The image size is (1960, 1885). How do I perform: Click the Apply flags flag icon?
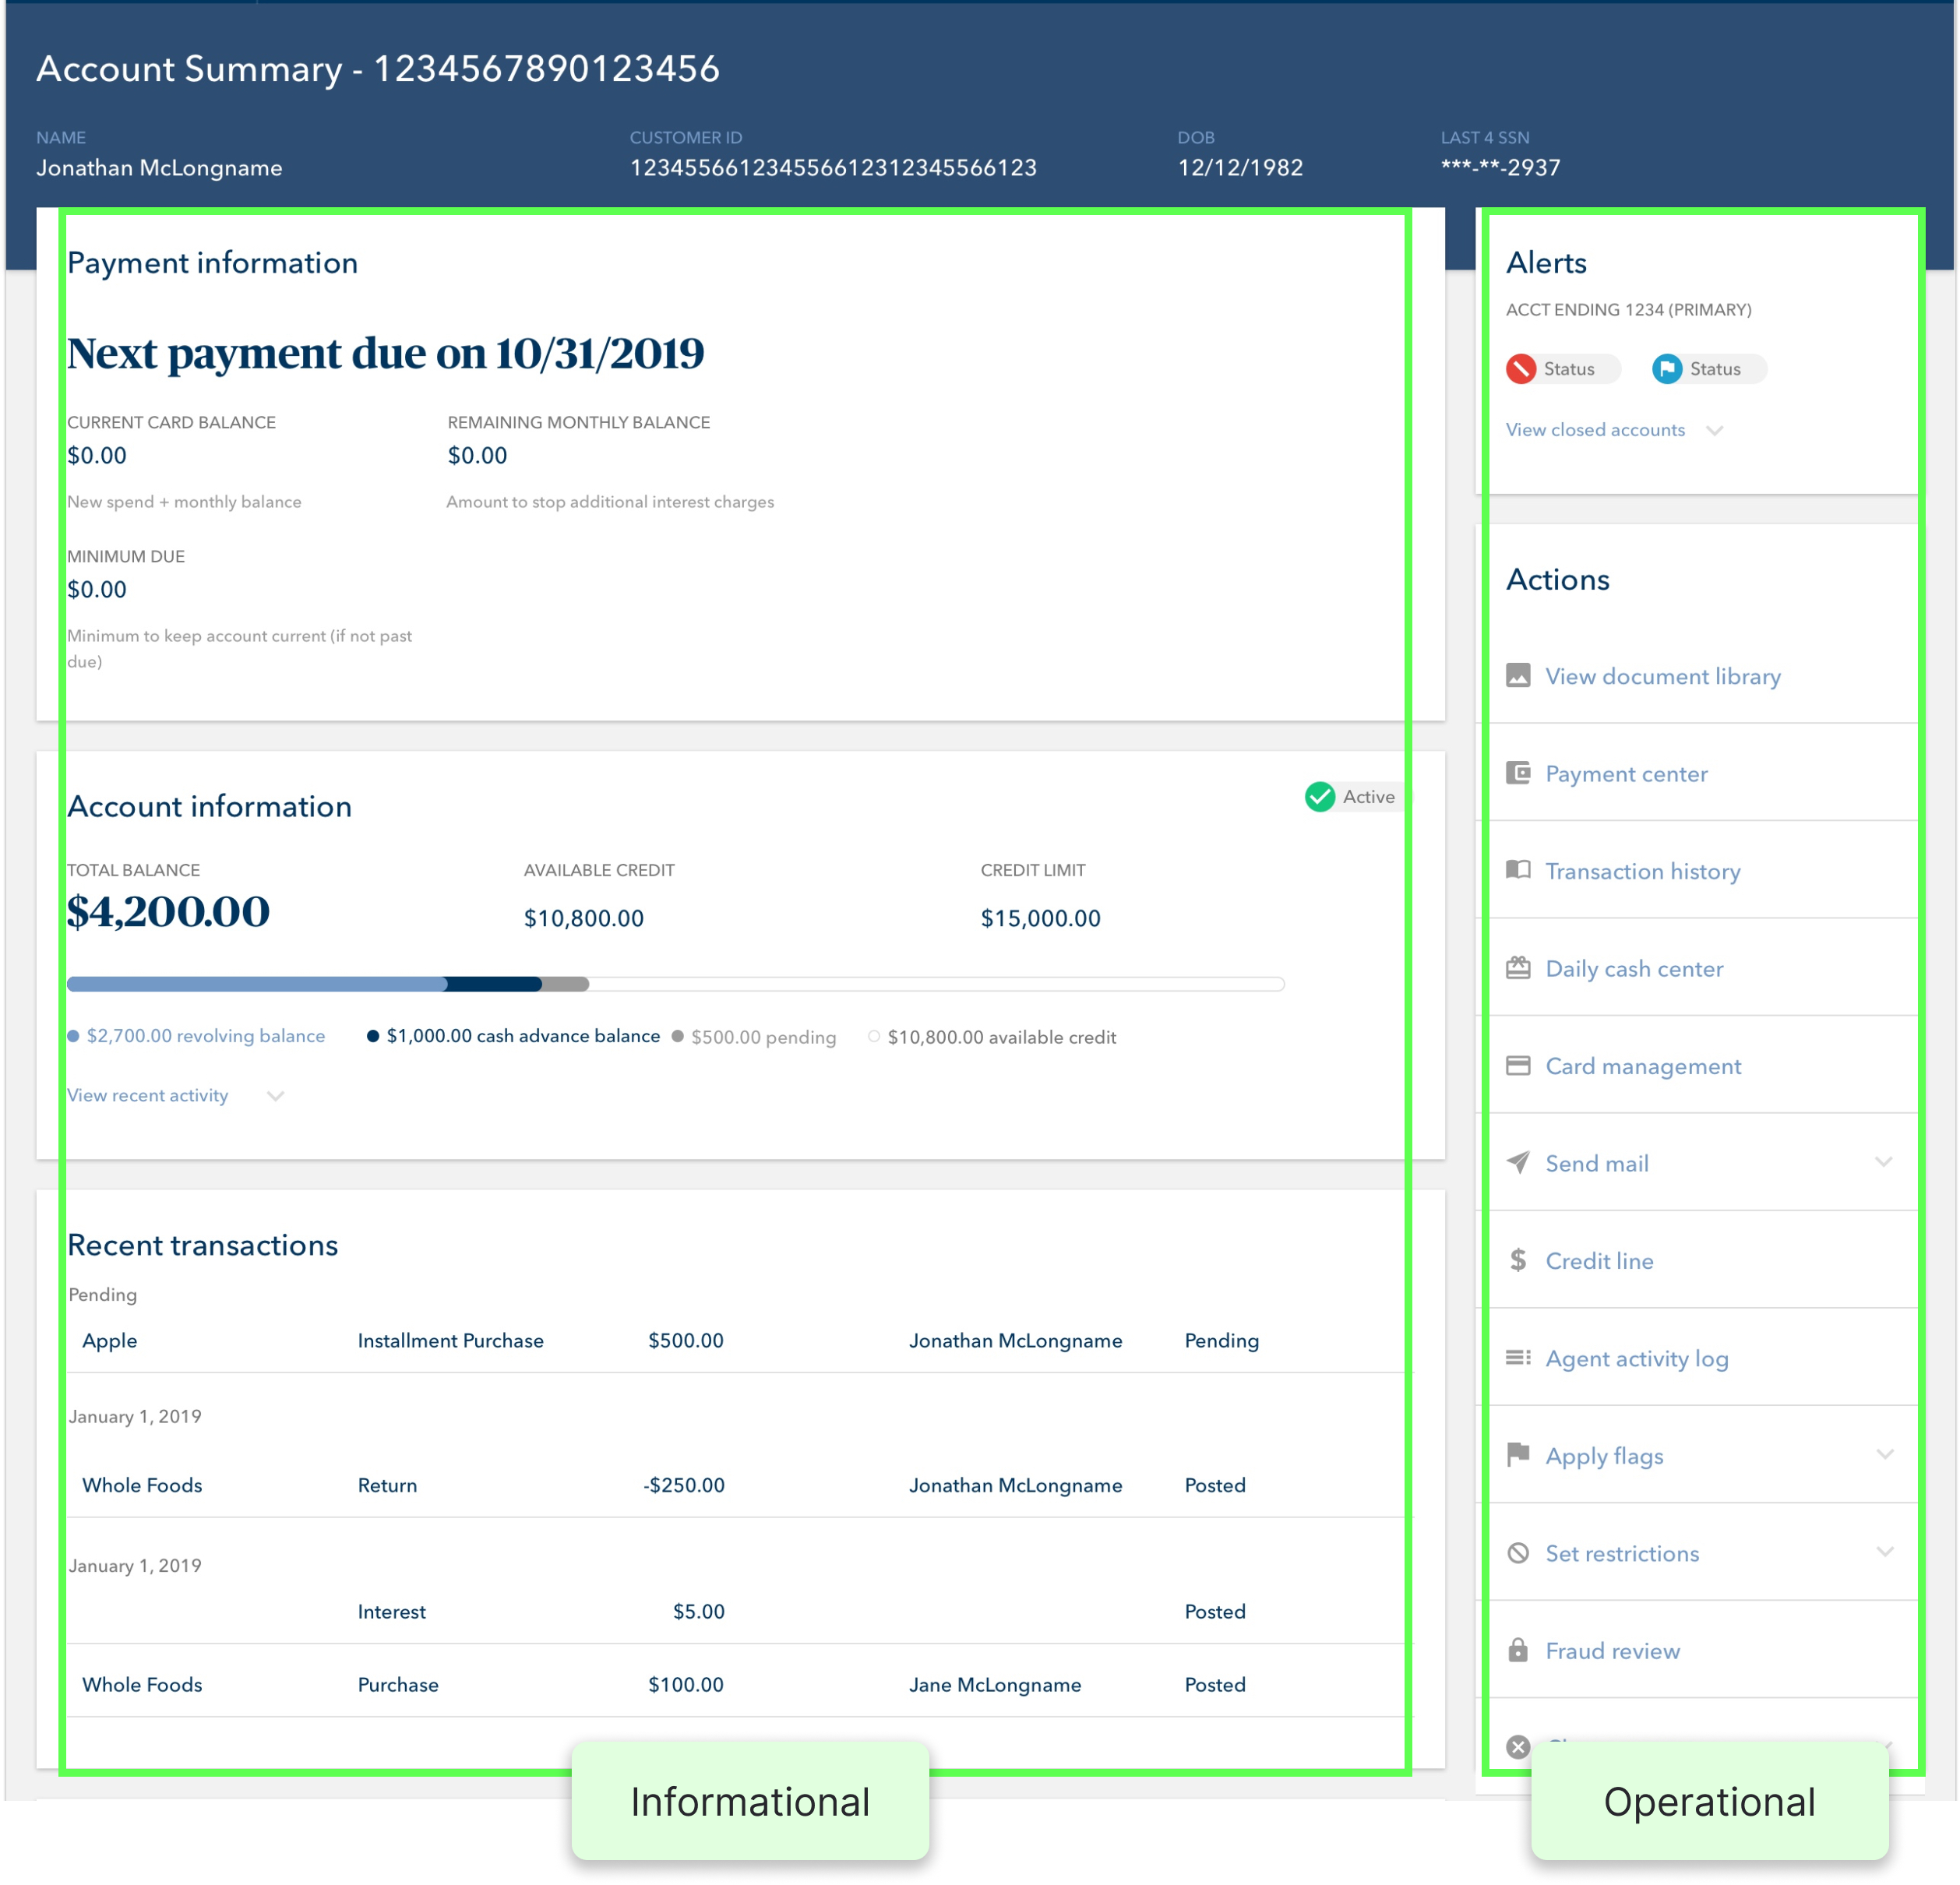(1518, 1454)
